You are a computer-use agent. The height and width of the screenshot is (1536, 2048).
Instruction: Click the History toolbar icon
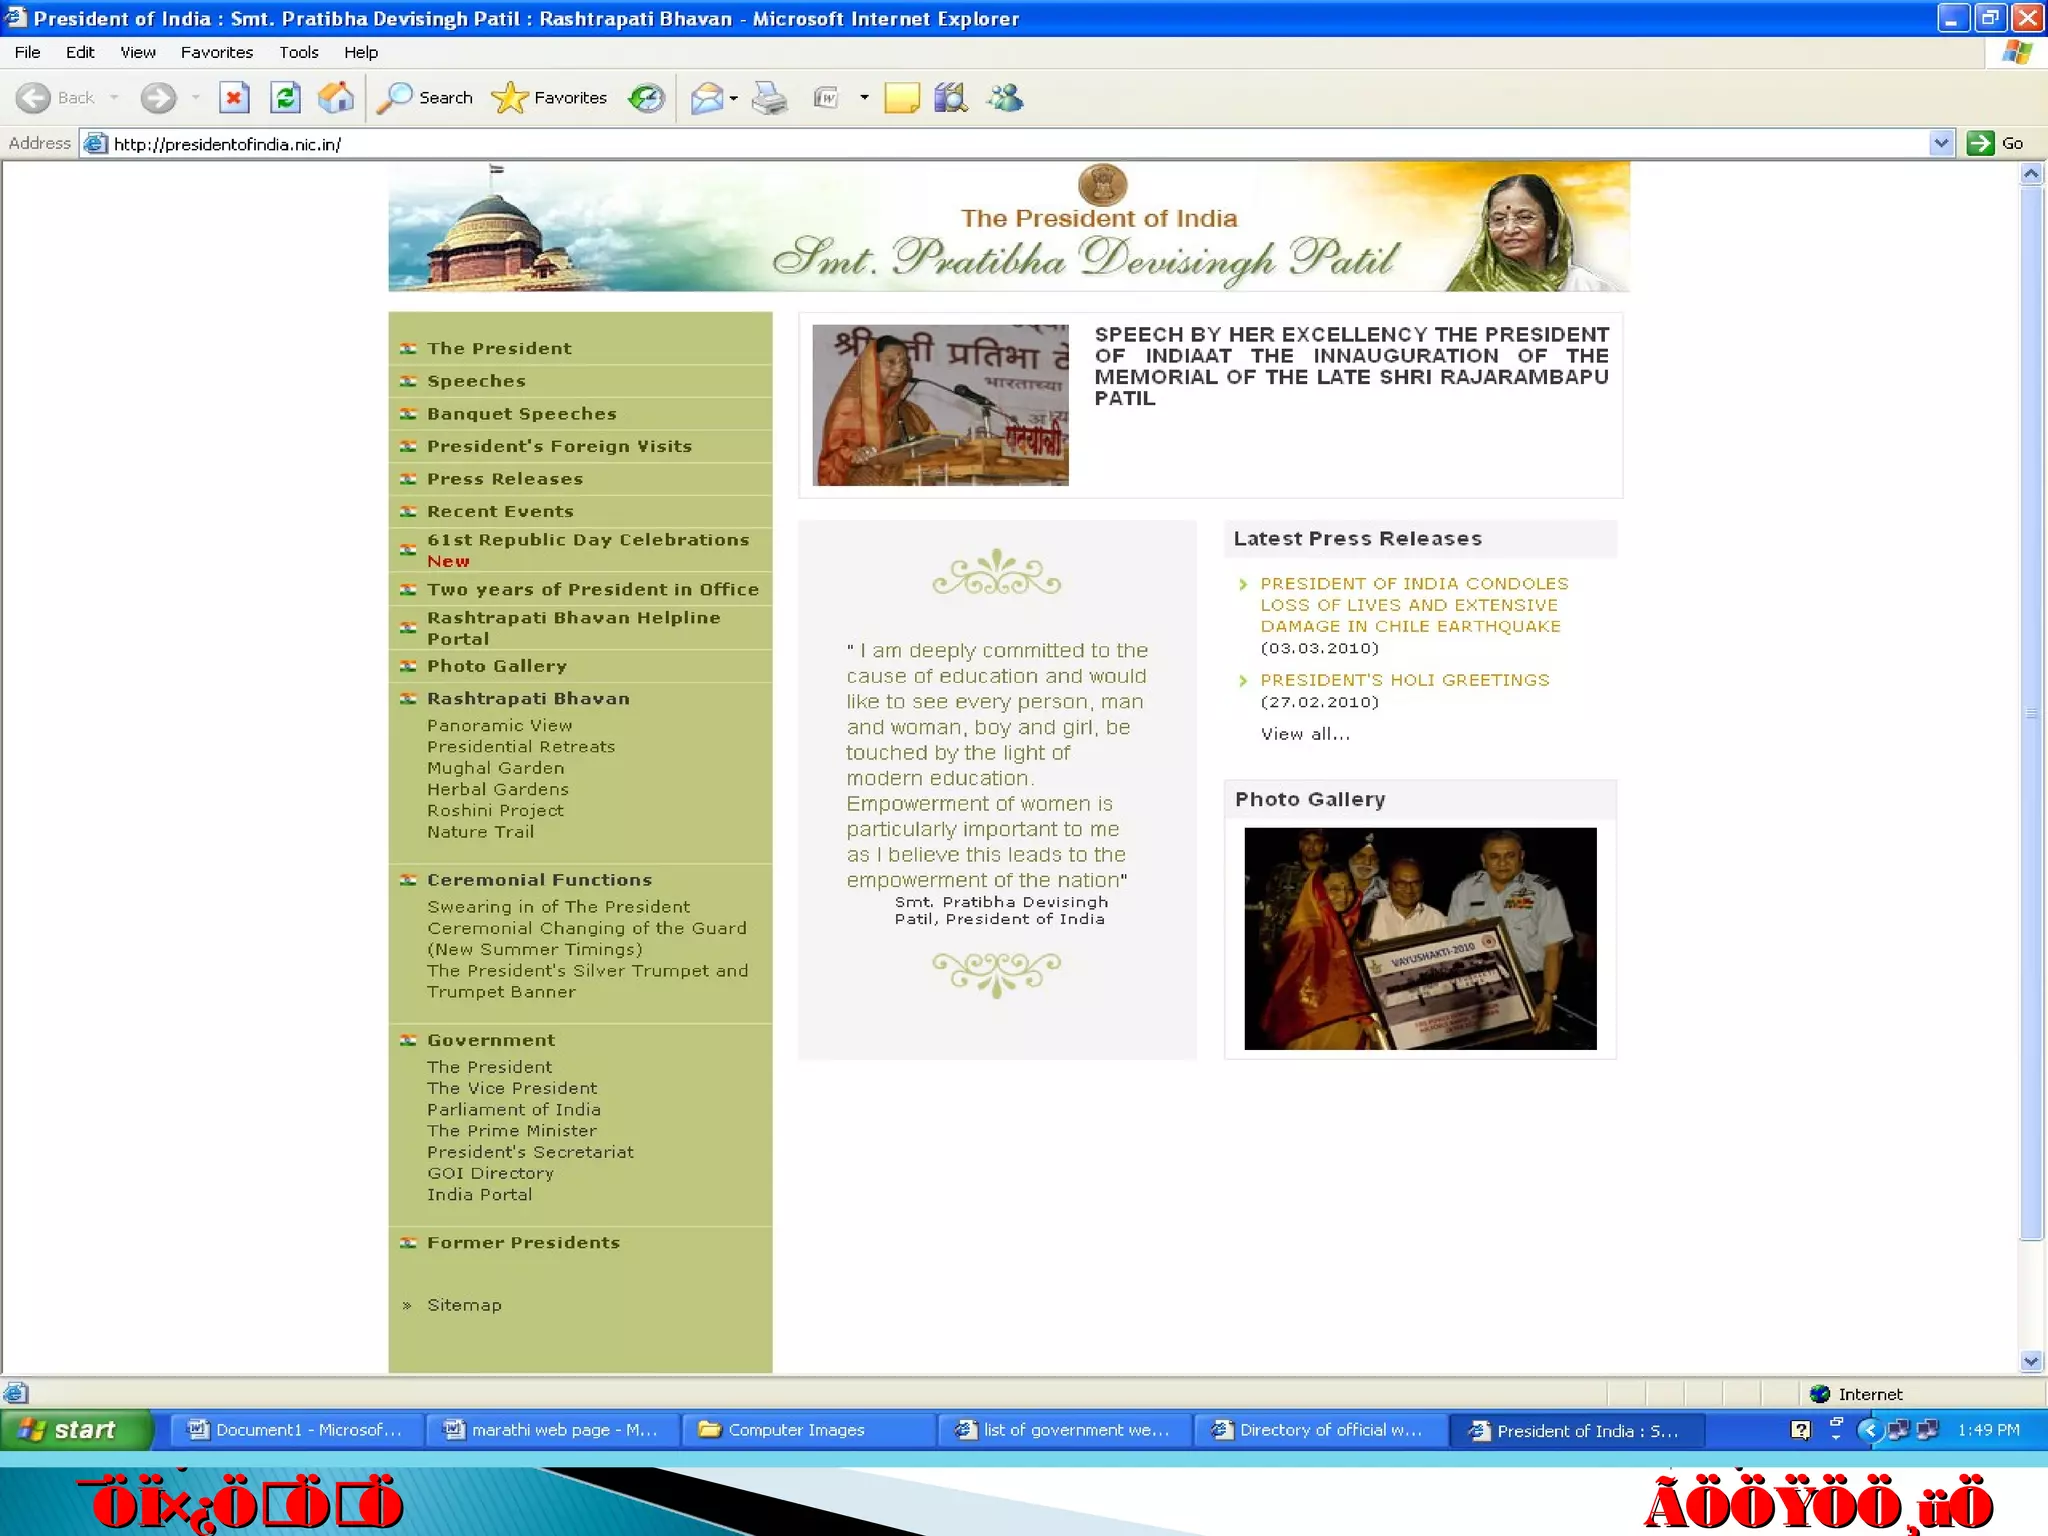[646, 97]
